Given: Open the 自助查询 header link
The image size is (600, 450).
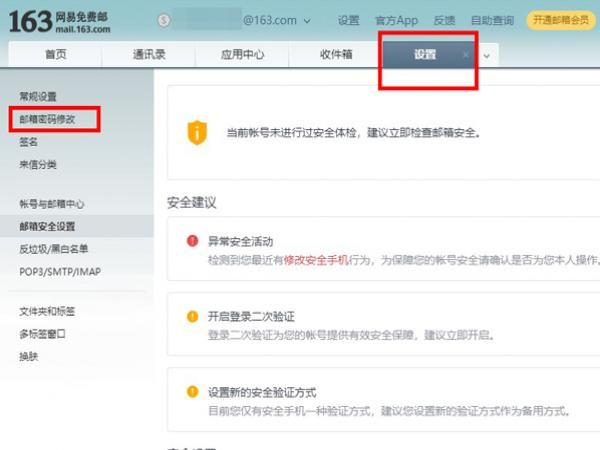Looking at the screenshot, I should tap(492, 20).
